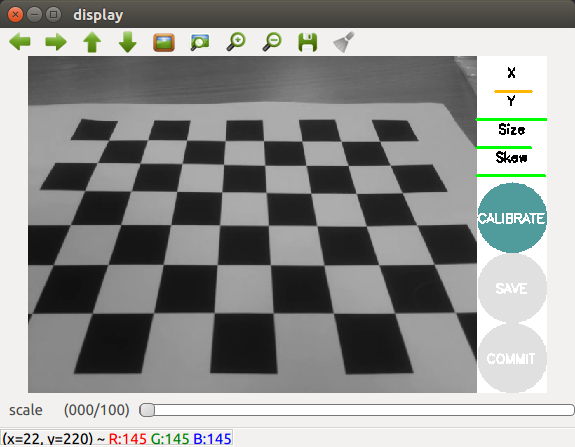
Task: Click the Size progress indicator label
Action: click(x=512, y=129)
